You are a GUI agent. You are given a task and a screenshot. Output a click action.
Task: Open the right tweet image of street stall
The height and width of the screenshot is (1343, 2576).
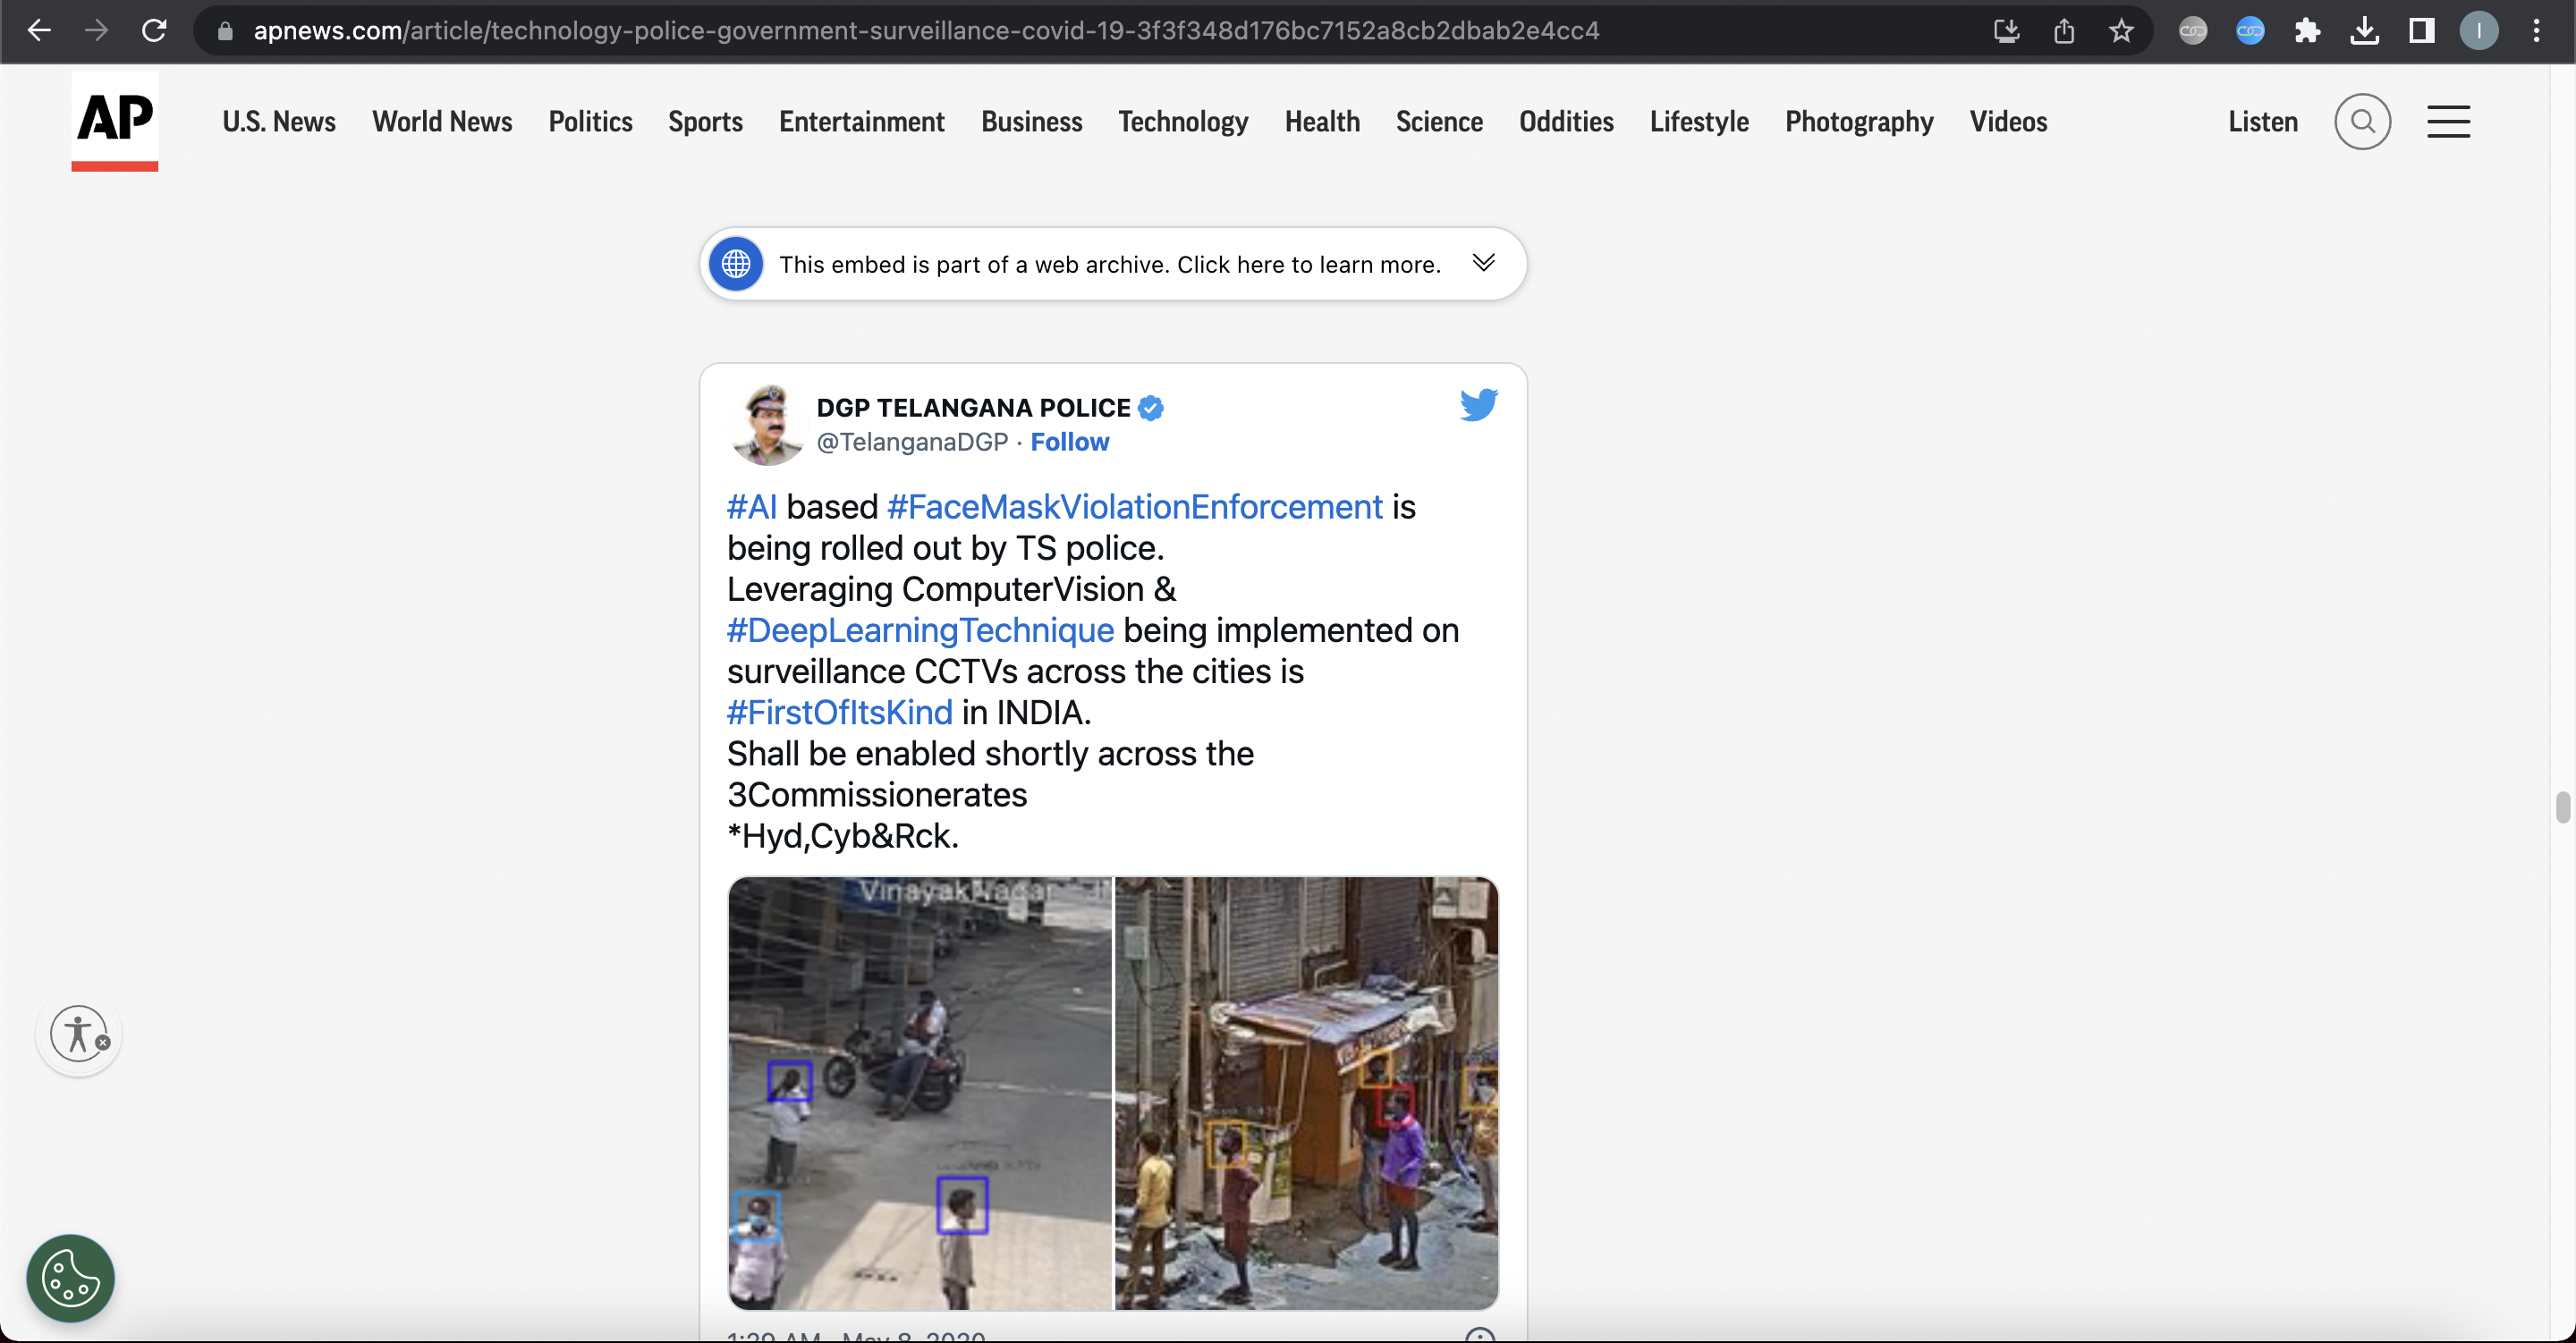[1306, 1093]
